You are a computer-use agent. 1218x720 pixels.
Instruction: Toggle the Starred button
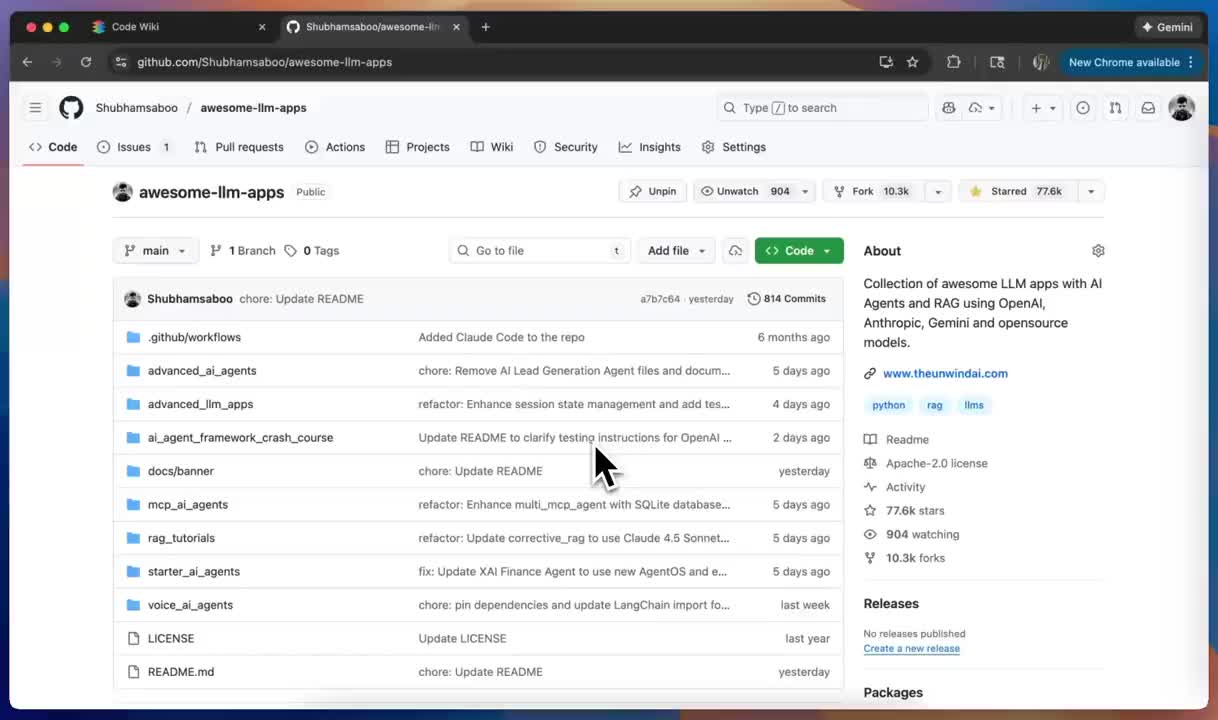point(1016,191)
